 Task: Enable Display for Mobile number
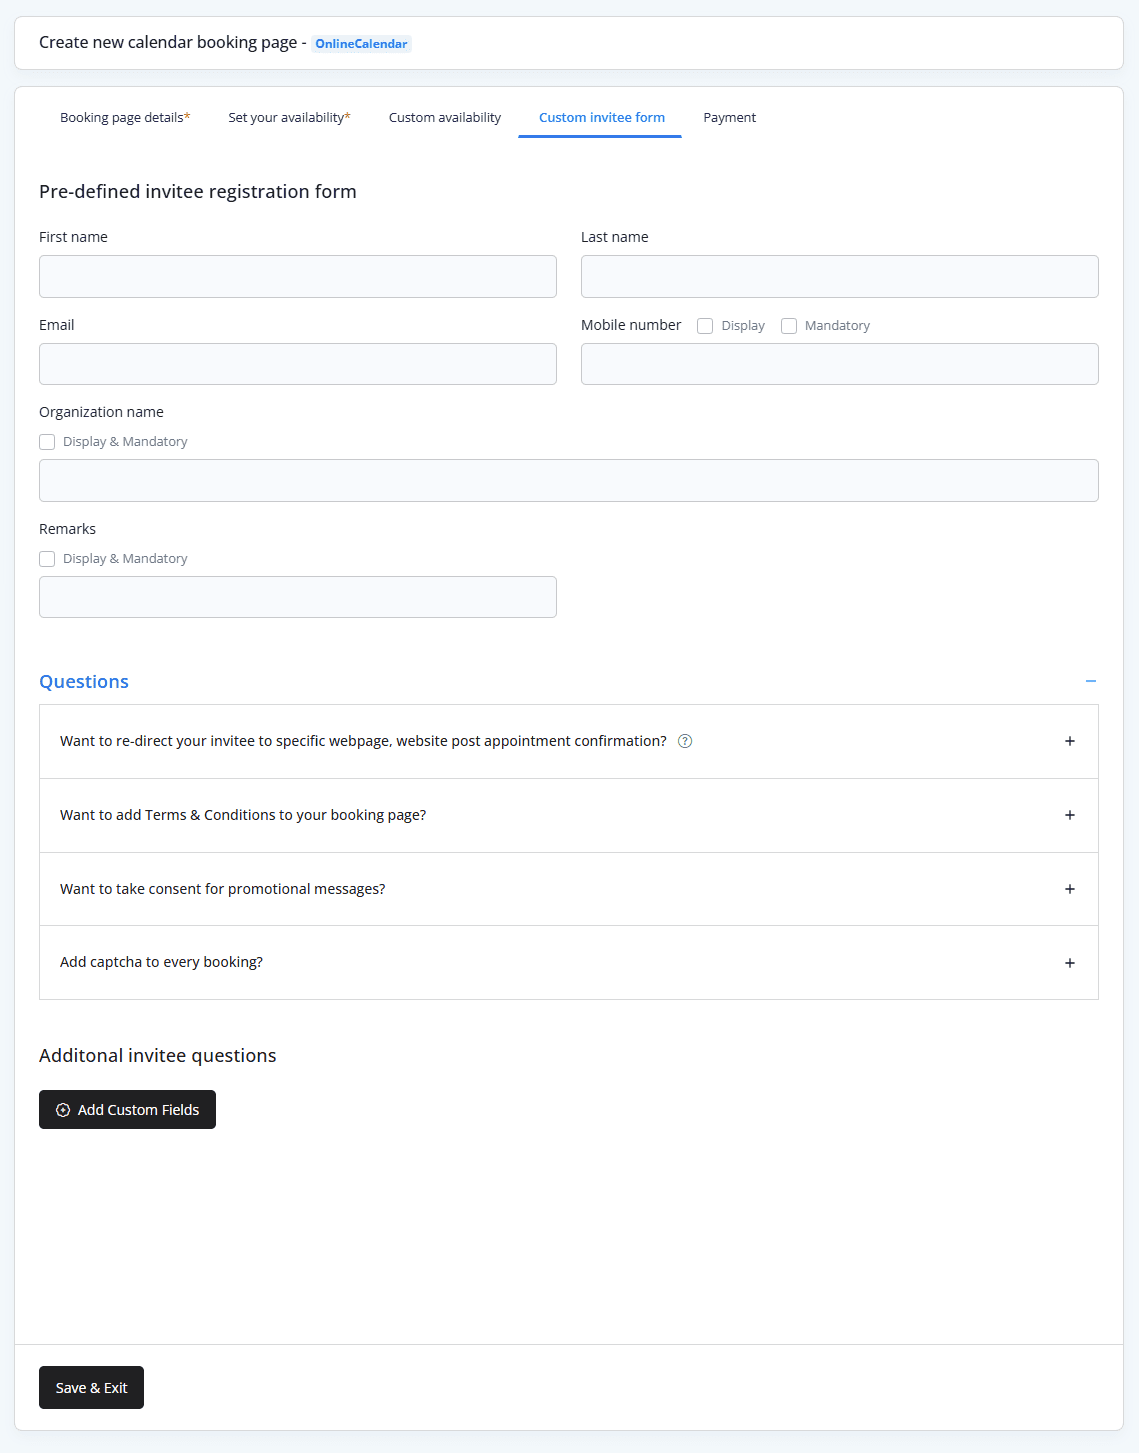click(x=706, y=326)
